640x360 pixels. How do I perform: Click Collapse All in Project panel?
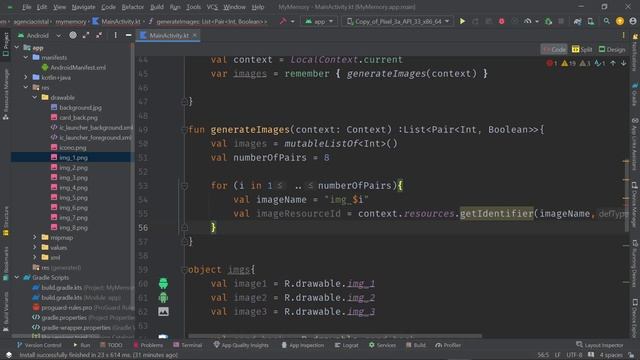coord(99,36)
